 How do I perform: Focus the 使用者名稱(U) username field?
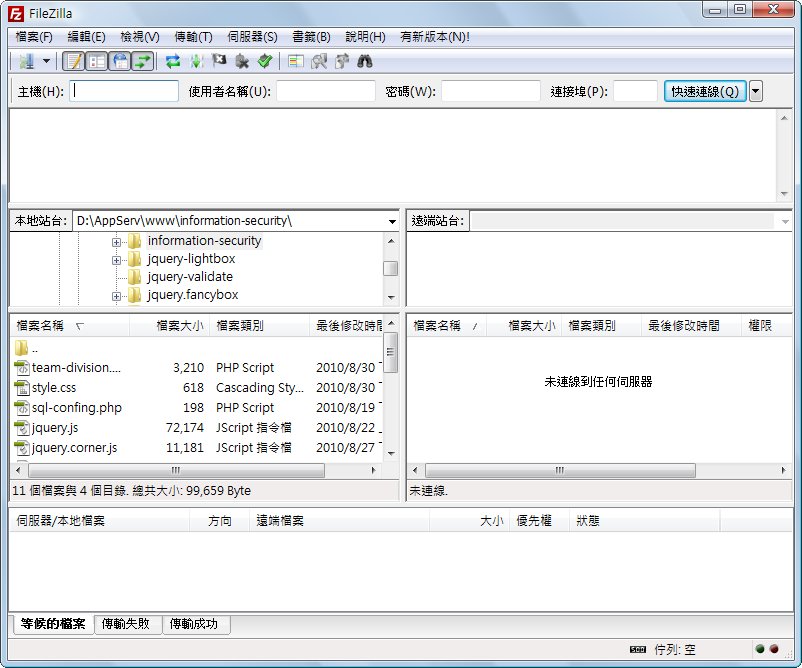point(326,91)
